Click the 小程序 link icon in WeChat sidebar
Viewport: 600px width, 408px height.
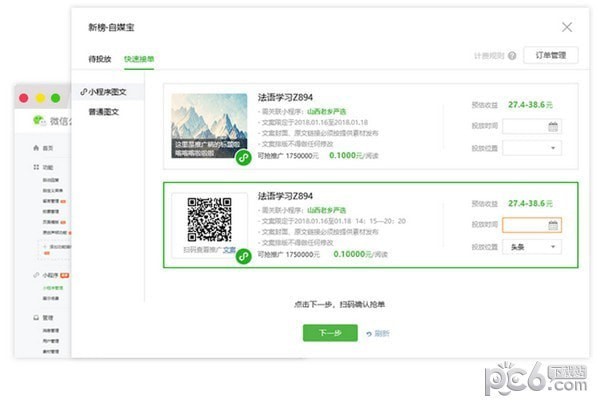pos(36,275)
